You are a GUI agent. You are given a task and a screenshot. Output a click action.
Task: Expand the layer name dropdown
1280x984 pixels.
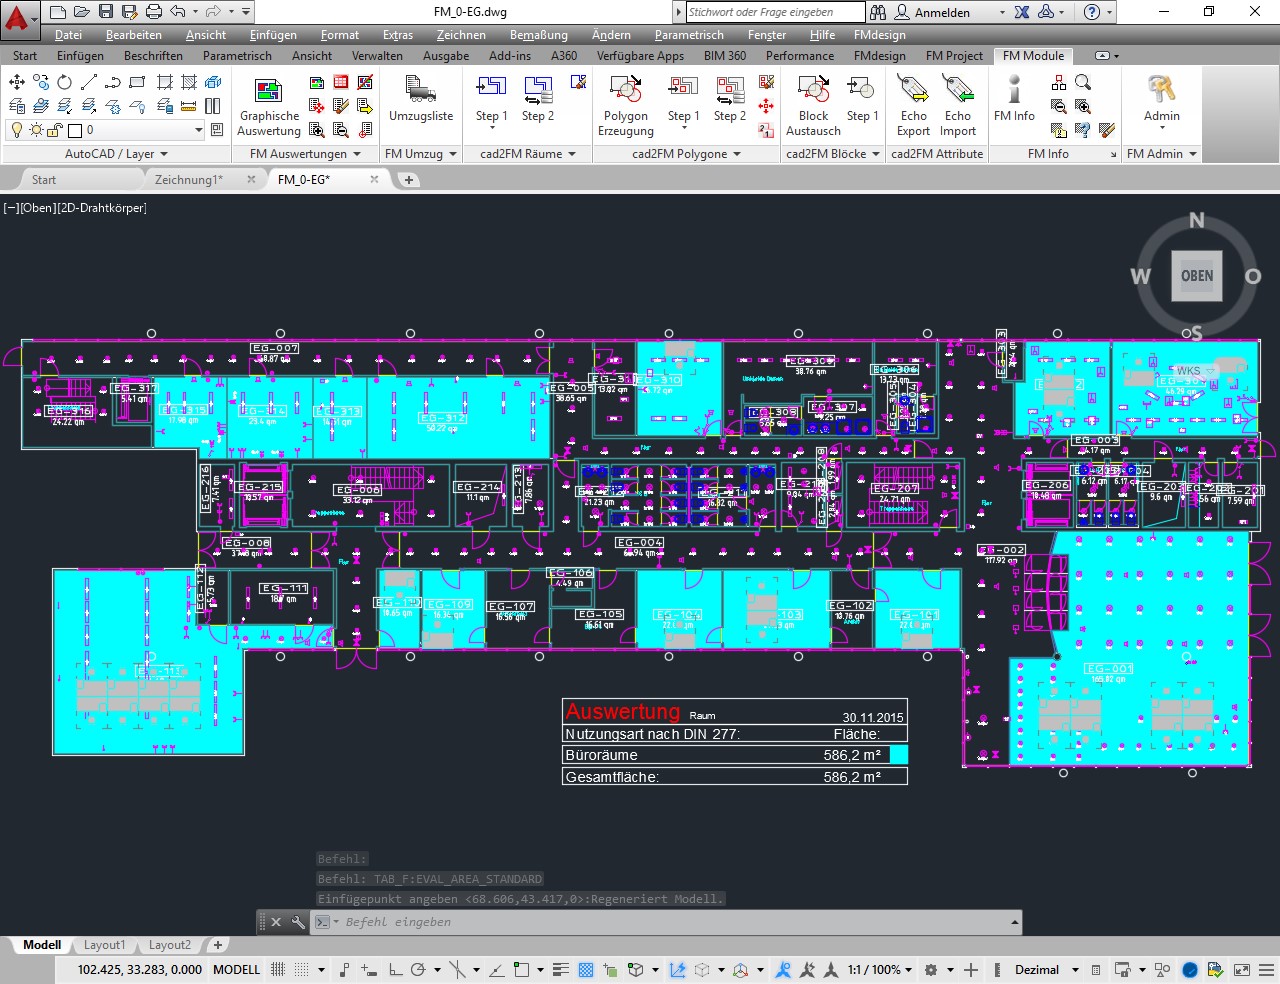198,130
